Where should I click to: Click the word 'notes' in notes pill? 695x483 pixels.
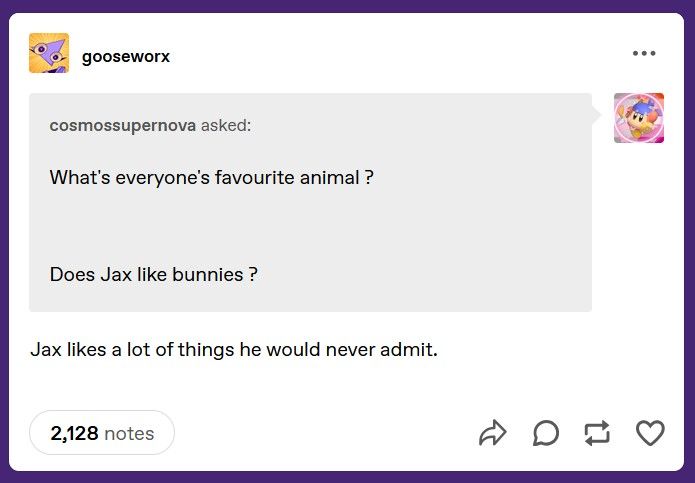(129, 433)
